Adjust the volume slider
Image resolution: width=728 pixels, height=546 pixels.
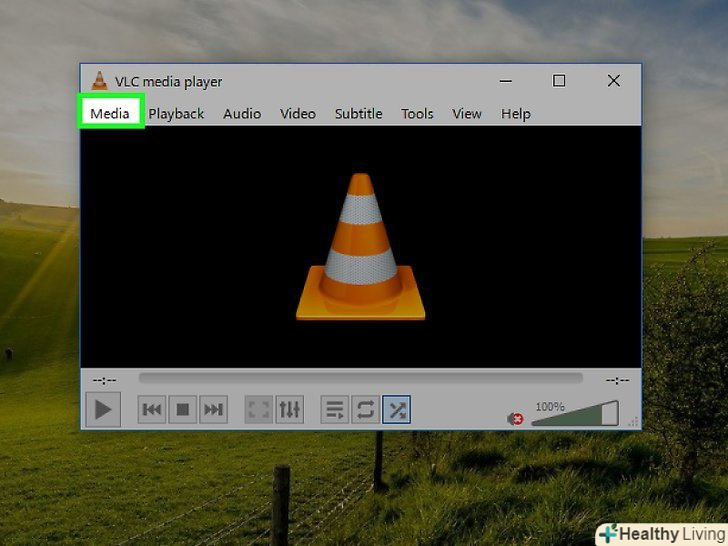coord(575,413)
